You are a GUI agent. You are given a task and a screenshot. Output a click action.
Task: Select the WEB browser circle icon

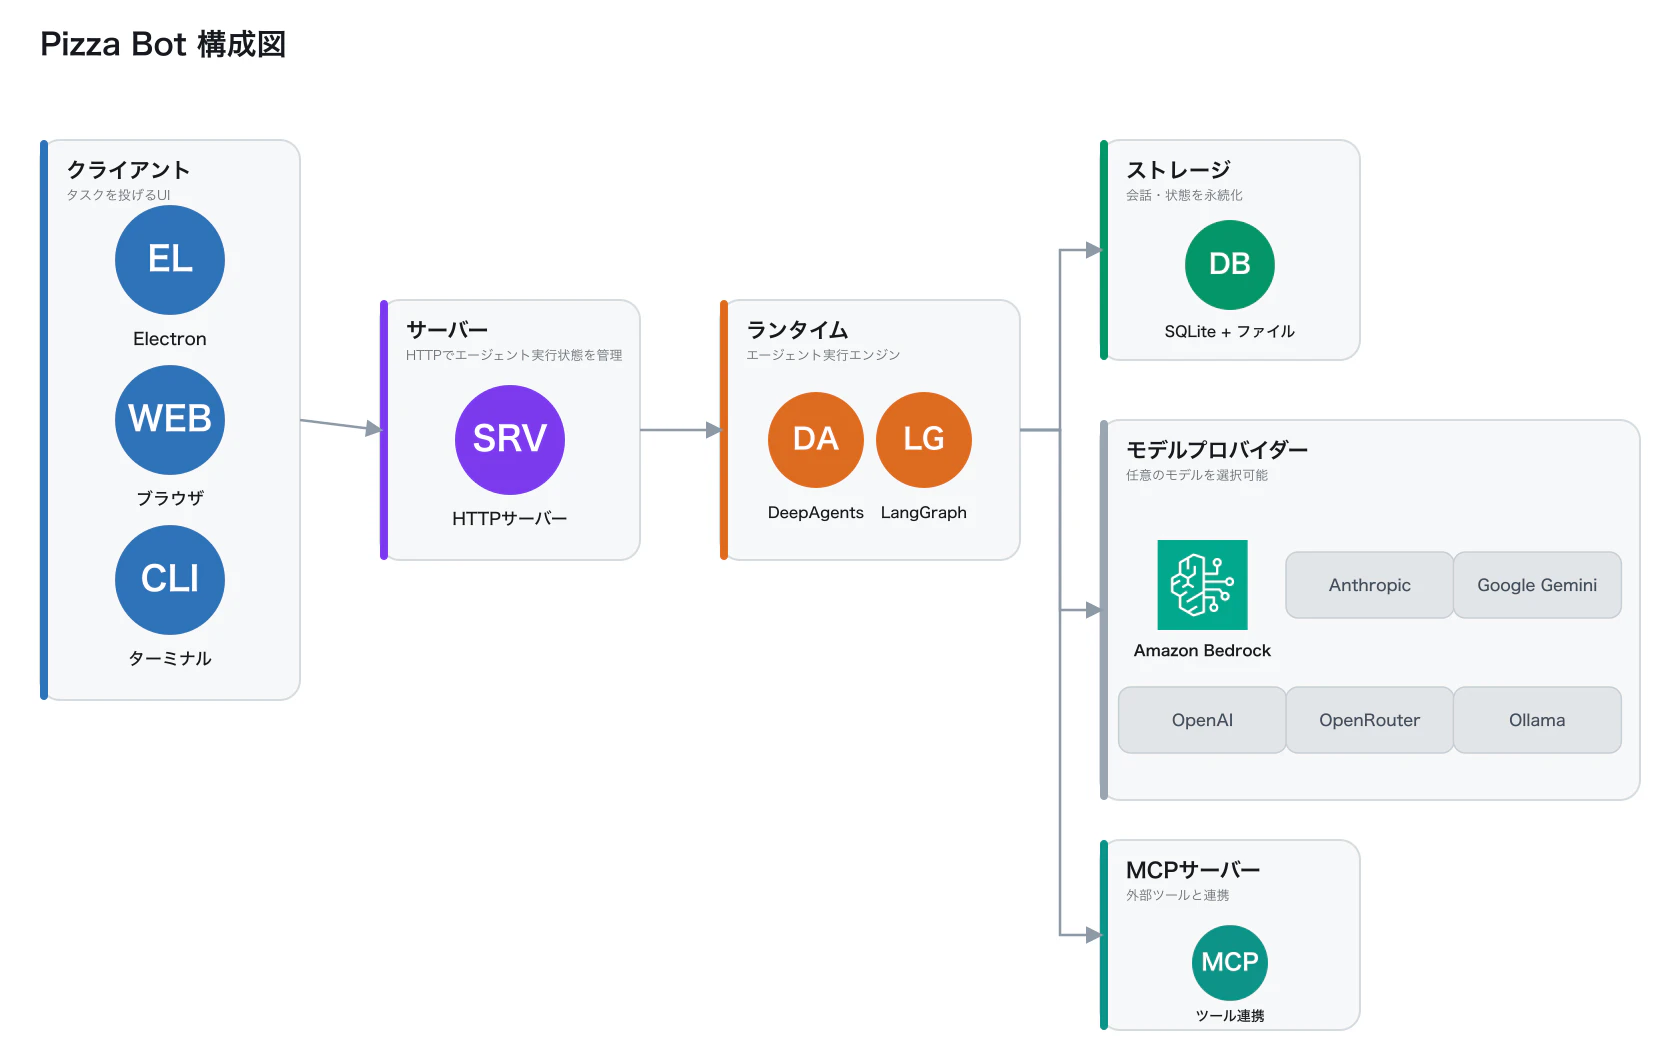pos(170,420)
